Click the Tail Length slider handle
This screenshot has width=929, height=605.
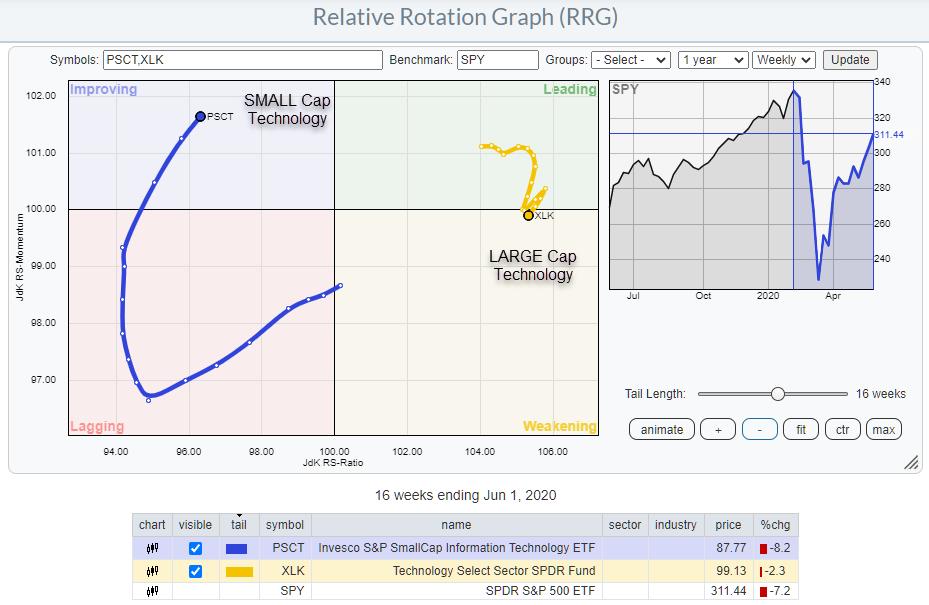pyautogui.click(x=778, y=394)
